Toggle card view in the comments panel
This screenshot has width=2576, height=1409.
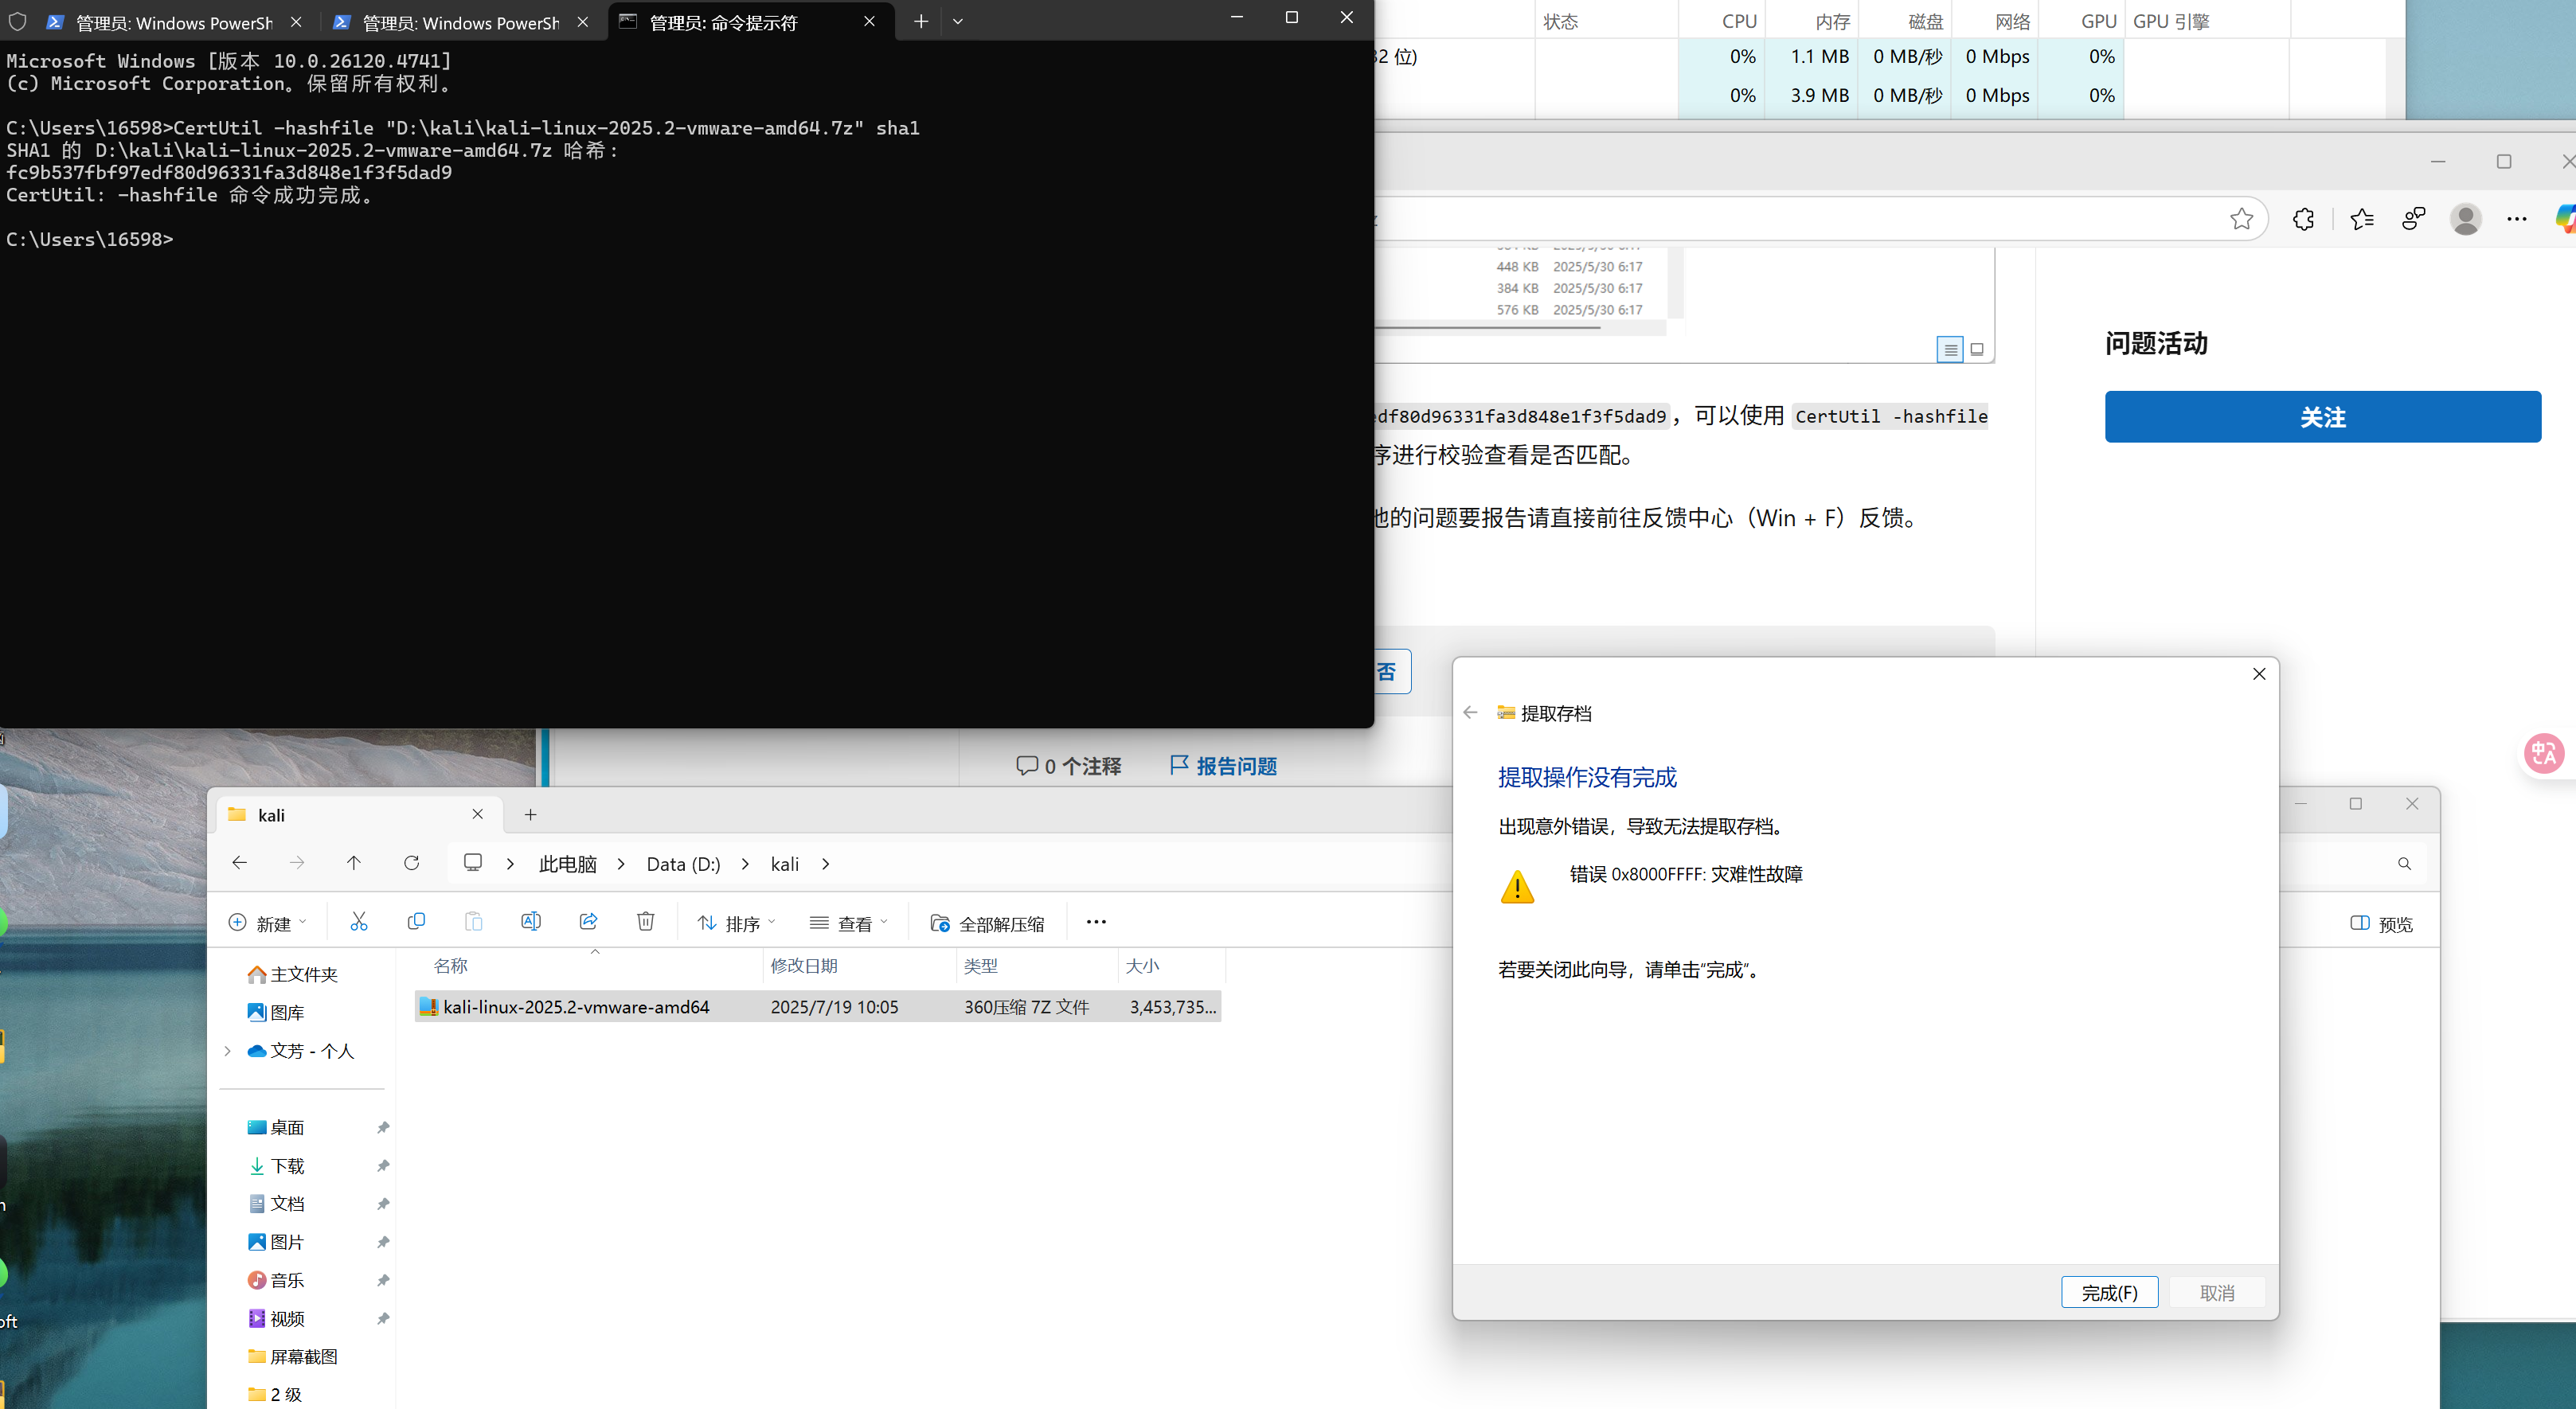pyautogui.click(x=1977, y=349)
